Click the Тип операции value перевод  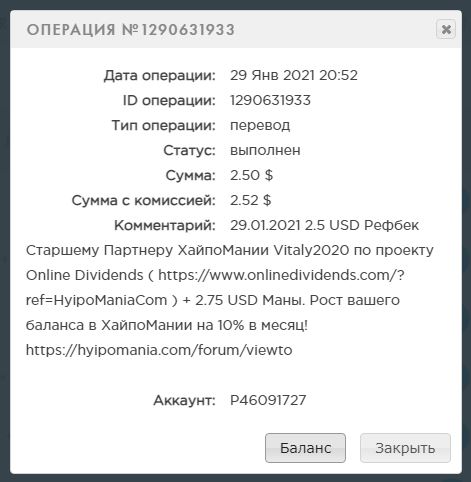[260, 126]
